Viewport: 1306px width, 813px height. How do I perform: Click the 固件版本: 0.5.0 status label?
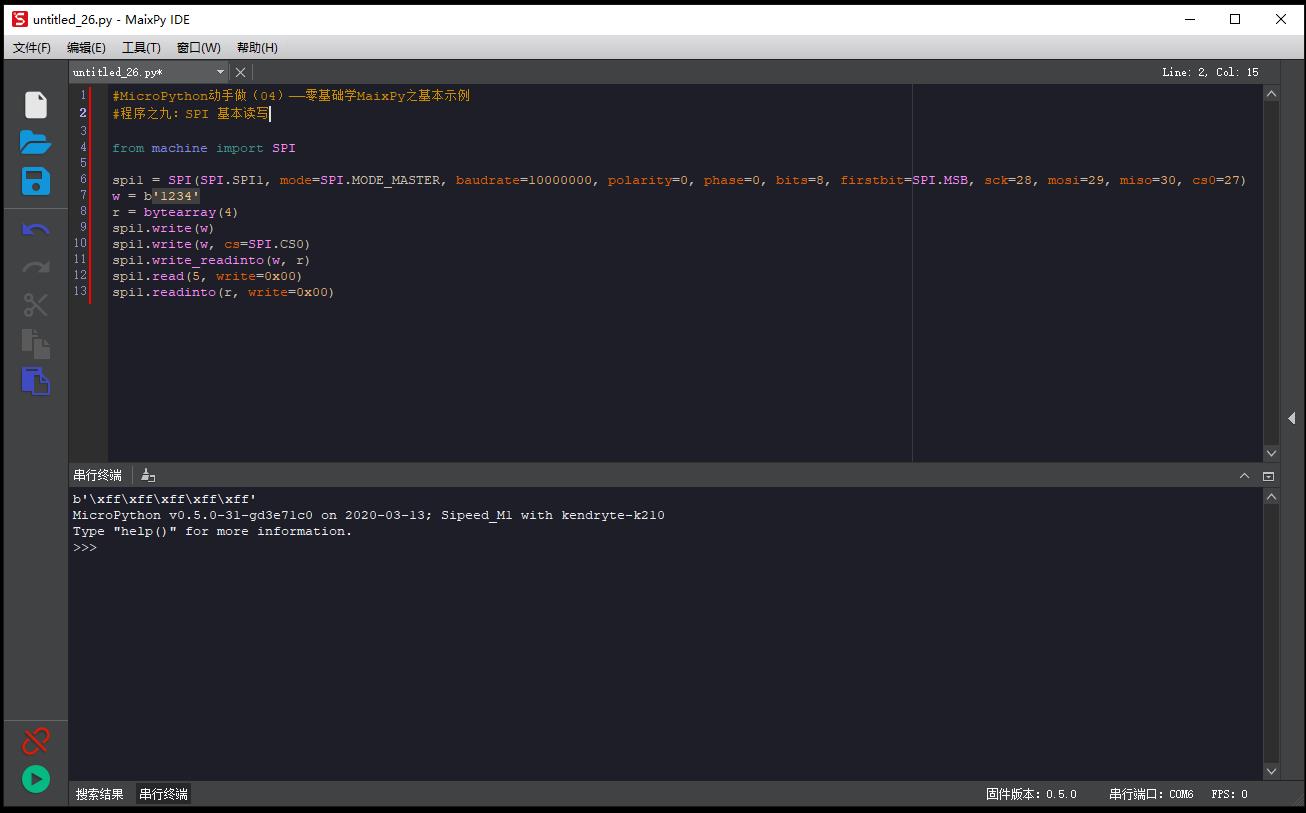[x=1031, y=794]
